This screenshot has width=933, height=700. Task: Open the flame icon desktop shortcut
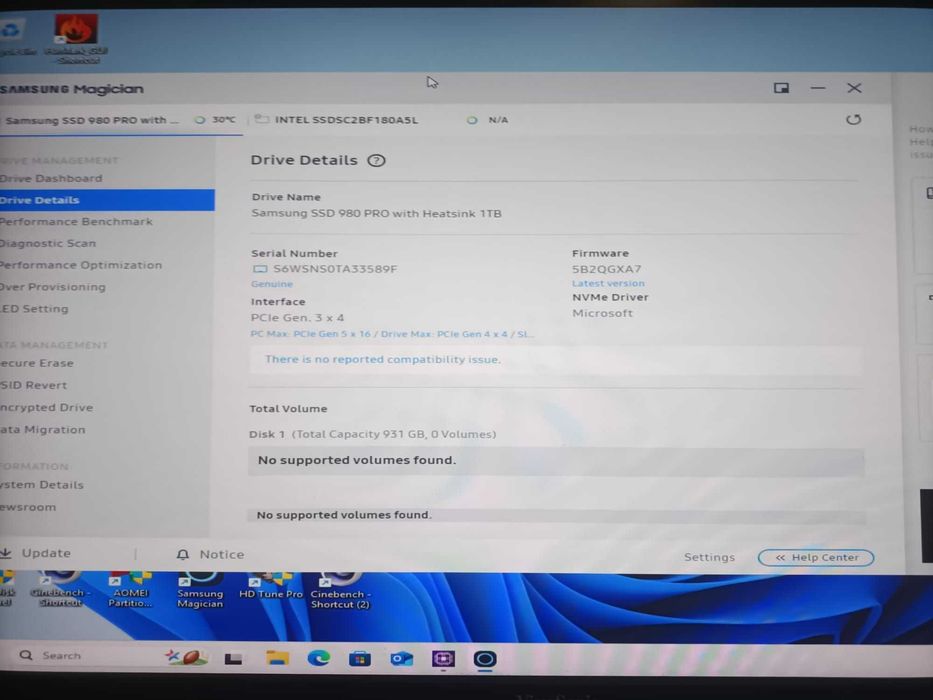pos(77,39)
